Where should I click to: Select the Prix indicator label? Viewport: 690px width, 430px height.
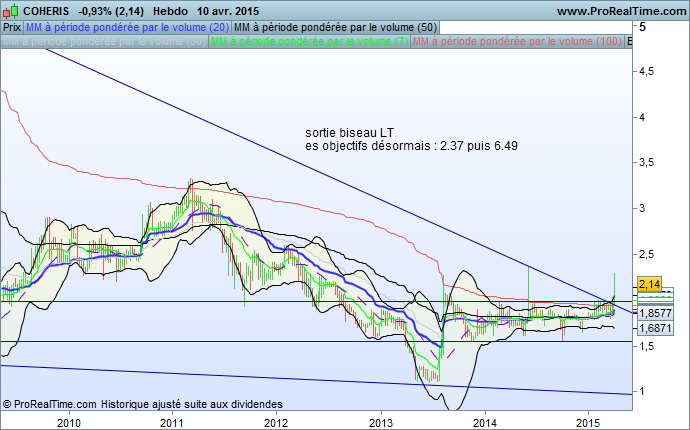pyautogui.click(x=12, y=27)
